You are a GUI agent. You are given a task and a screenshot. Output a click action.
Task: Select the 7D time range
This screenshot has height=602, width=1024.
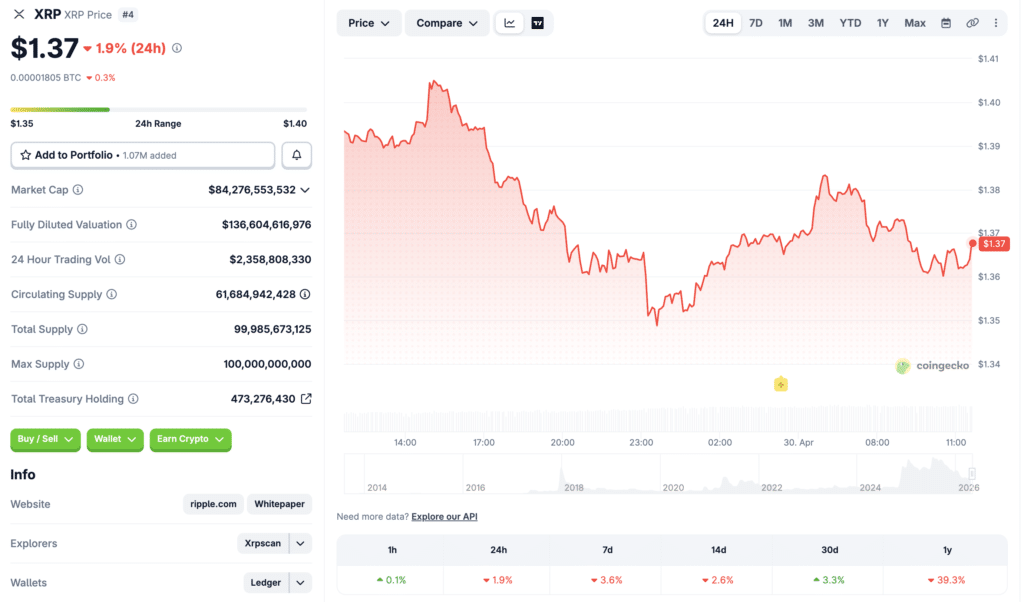(x=756, y=23)
